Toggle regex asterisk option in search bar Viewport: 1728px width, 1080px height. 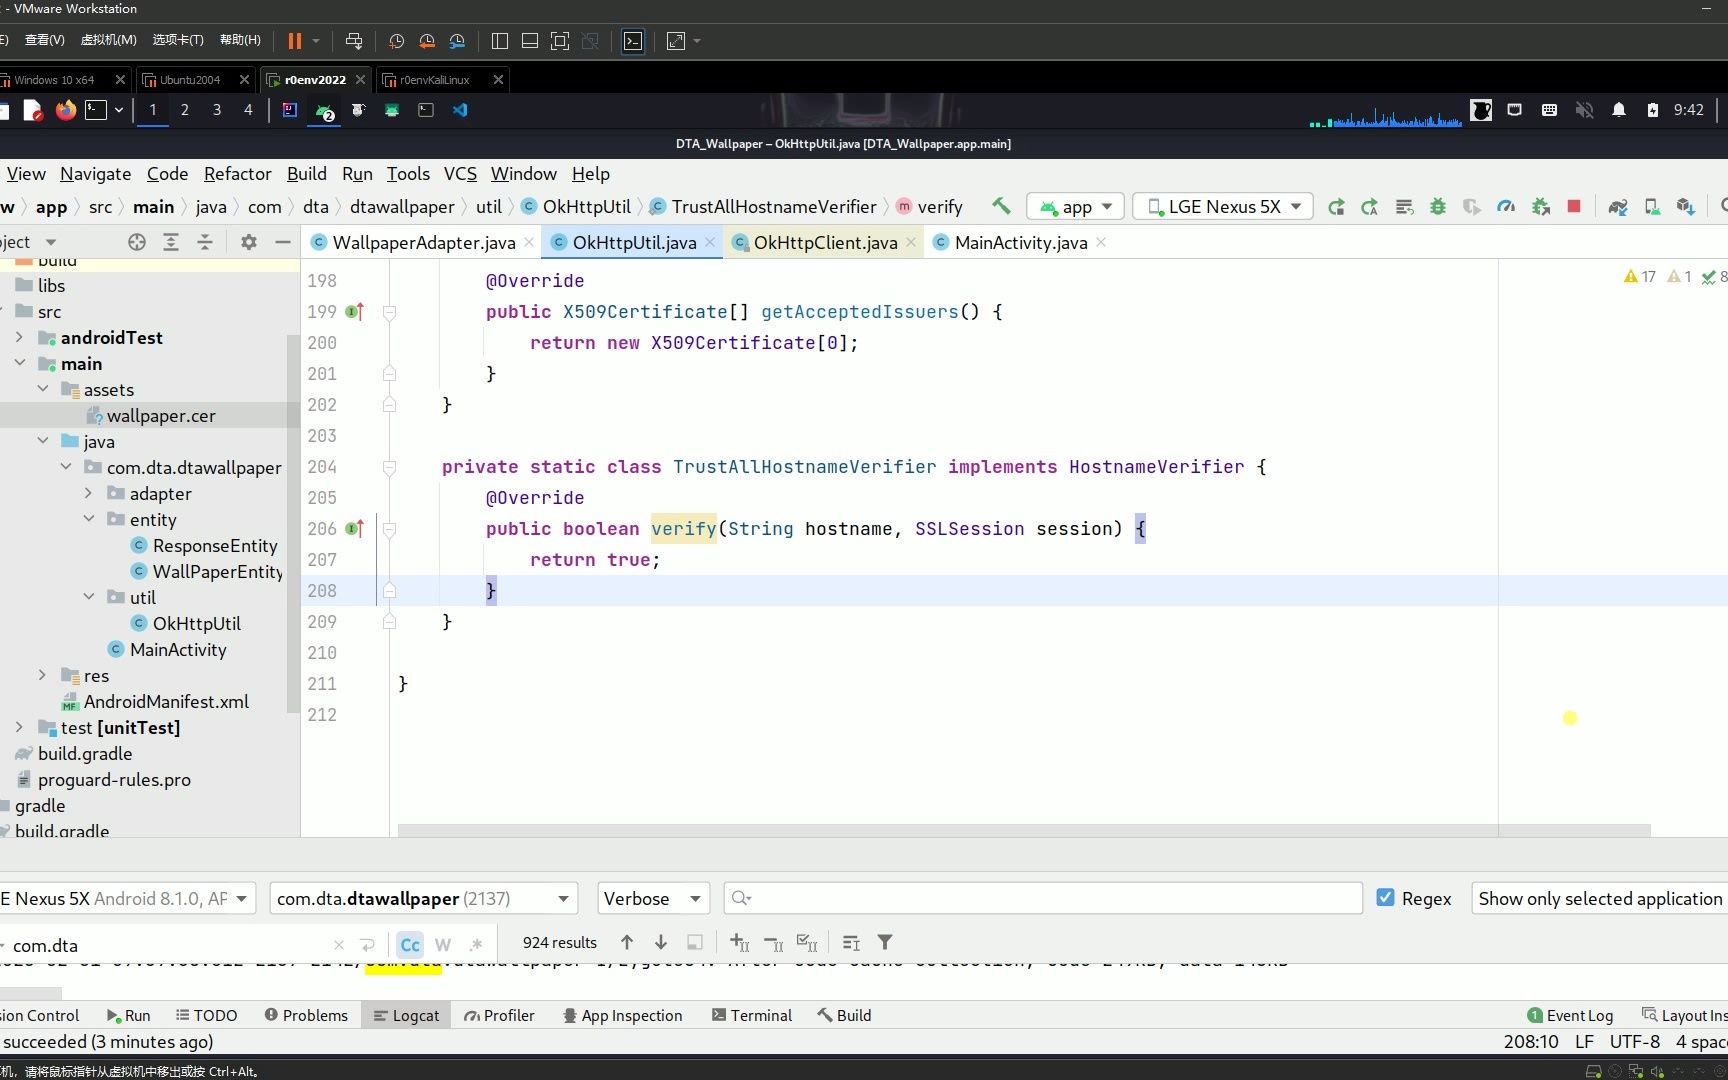(476, 944)
